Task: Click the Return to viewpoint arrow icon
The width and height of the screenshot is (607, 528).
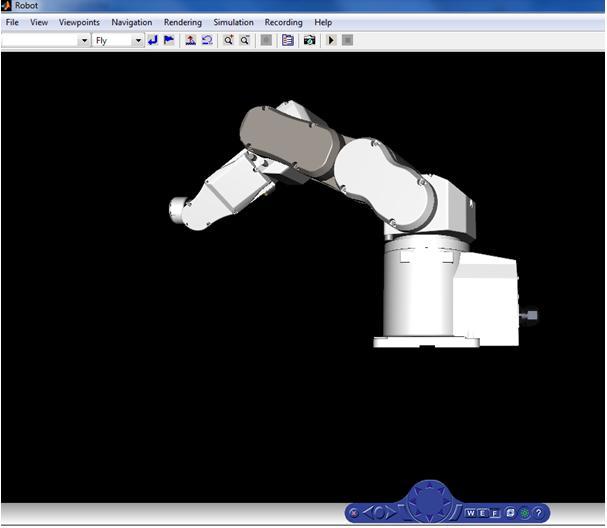Action: pyautogui.click(x=153, y=40)
